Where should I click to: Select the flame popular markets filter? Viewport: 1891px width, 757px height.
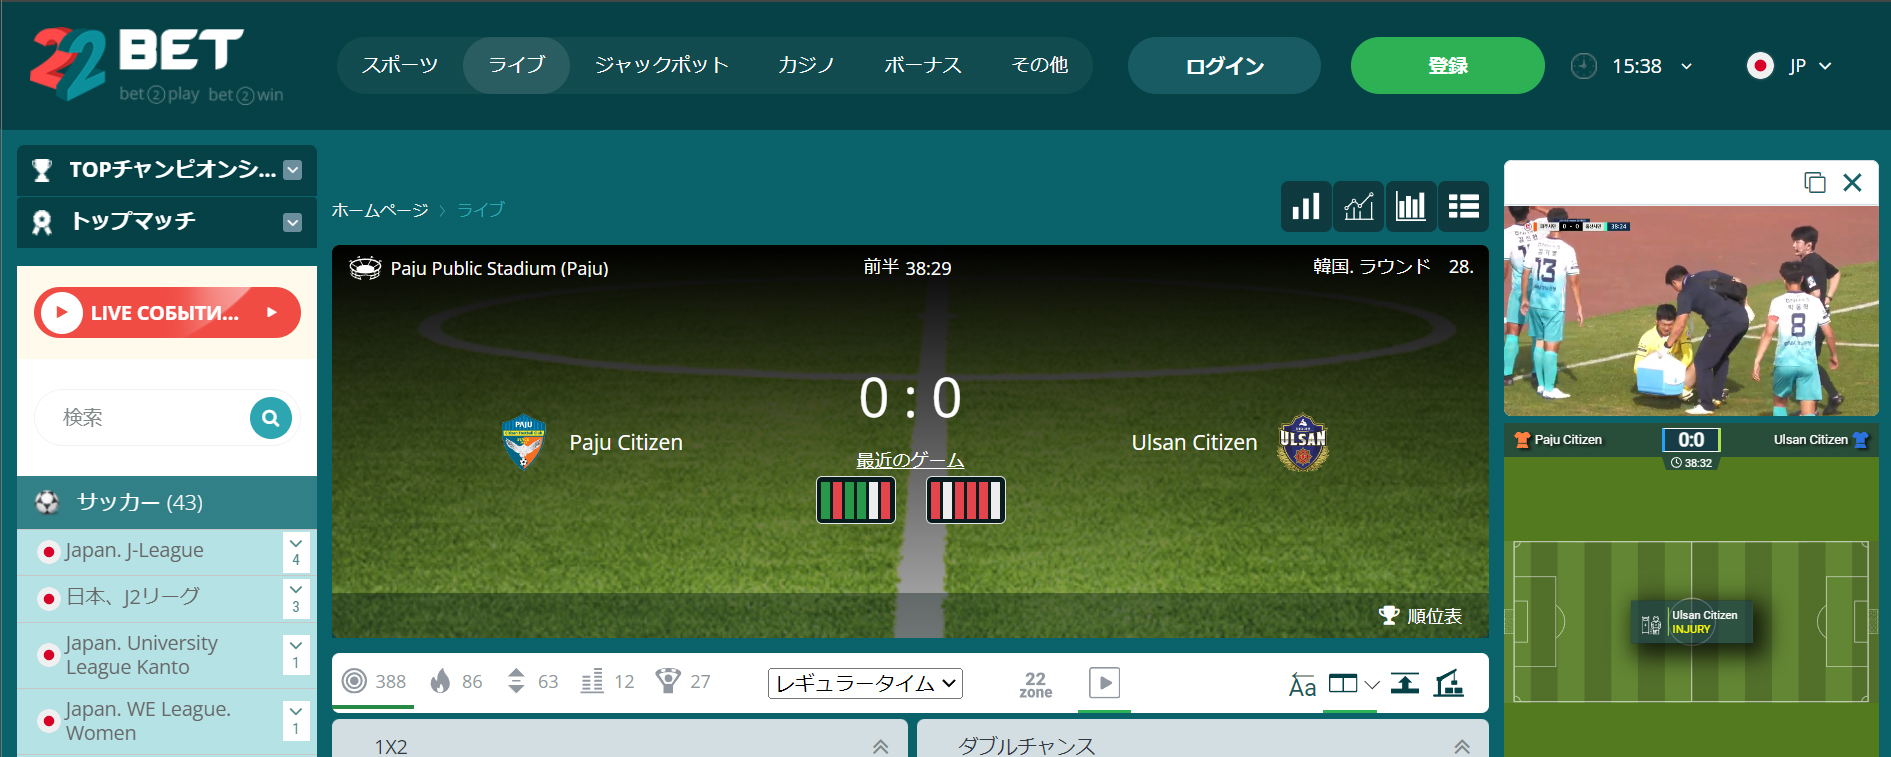(456, 682)
